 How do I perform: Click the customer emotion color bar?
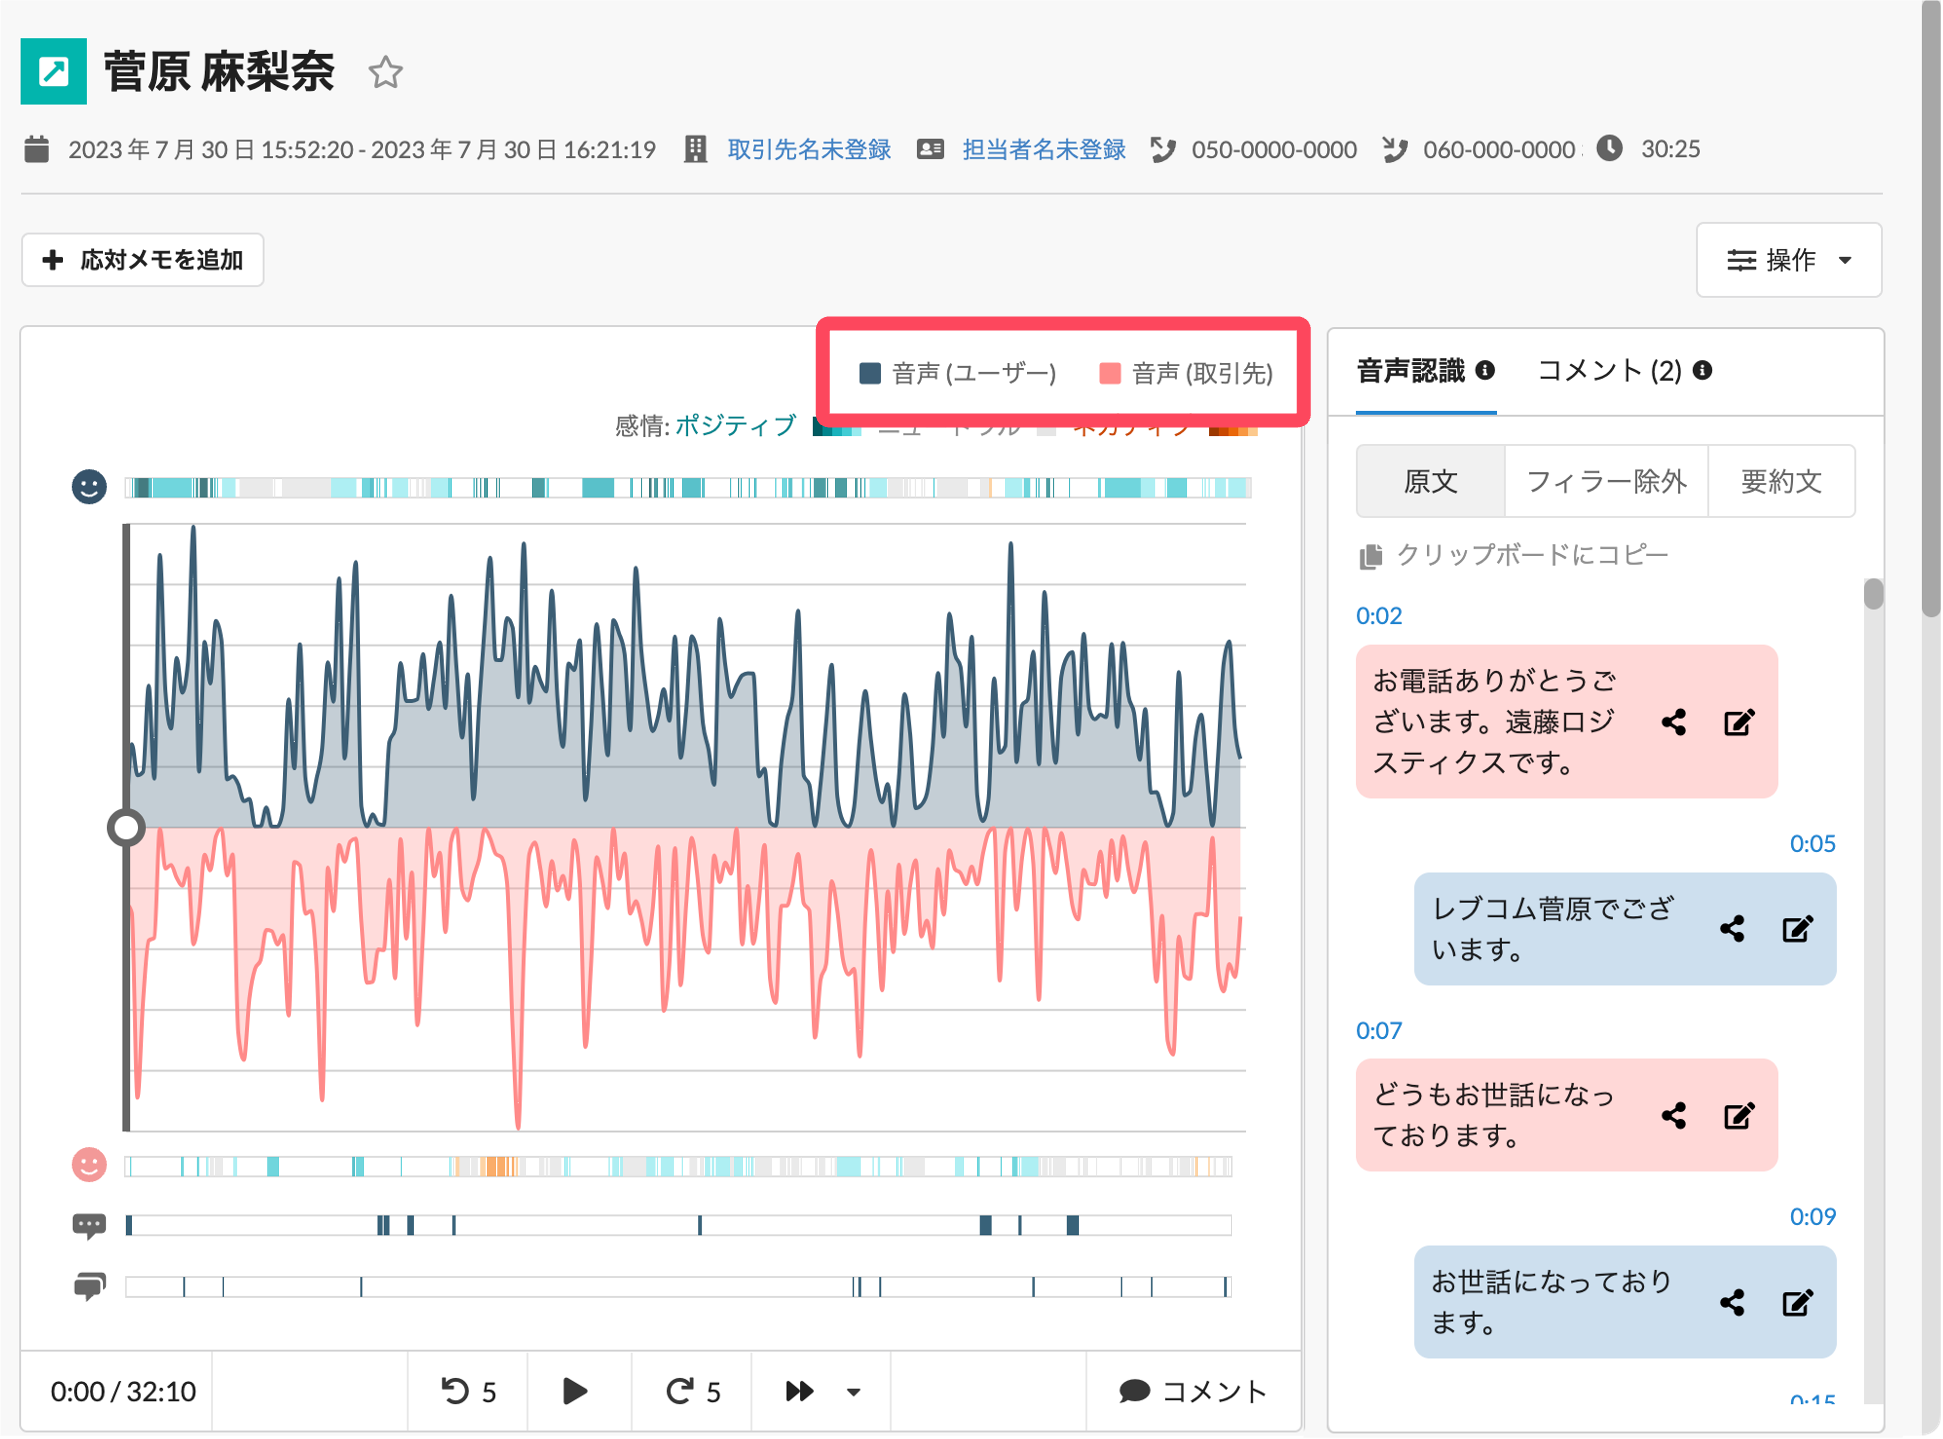pos(679,1165)
